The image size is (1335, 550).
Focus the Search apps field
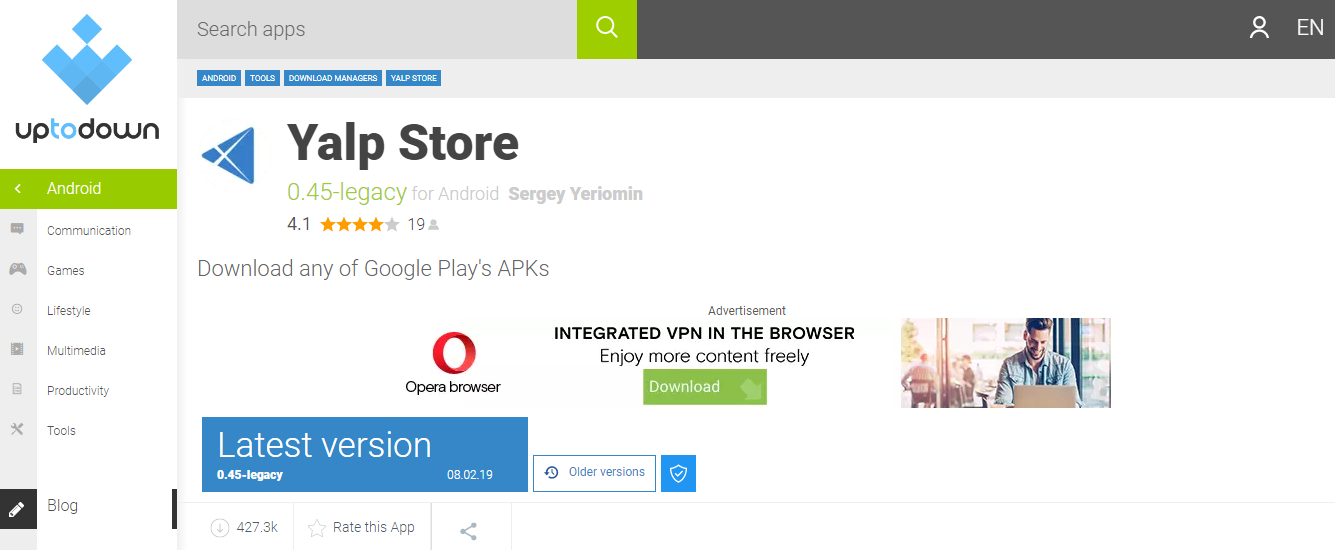click(x=377, y=29)
